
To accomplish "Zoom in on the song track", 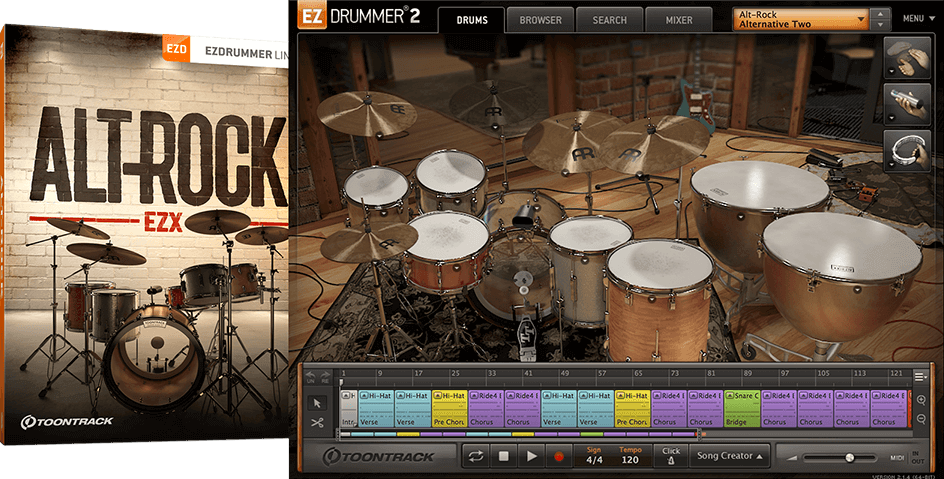I will tap(921, 400).
